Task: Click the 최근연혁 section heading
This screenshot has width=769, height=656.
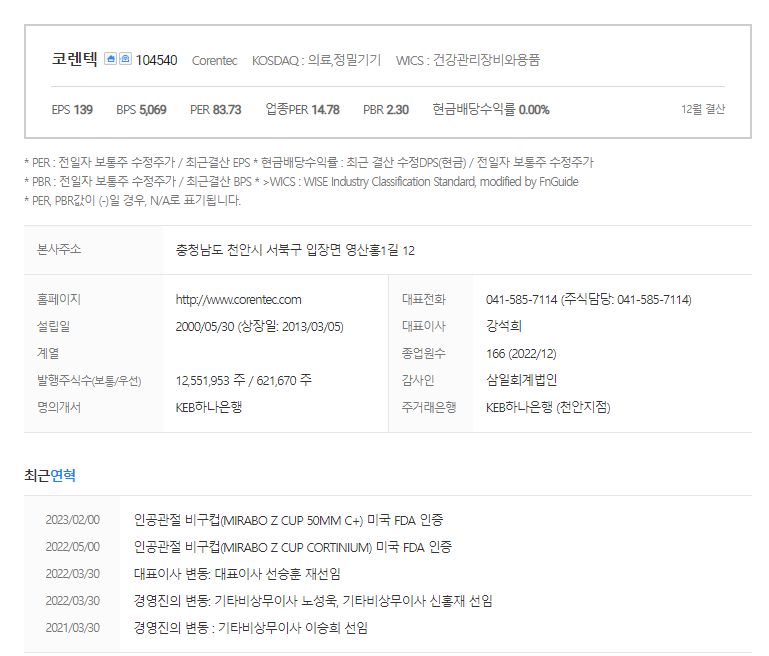Action: coord(50,475)
